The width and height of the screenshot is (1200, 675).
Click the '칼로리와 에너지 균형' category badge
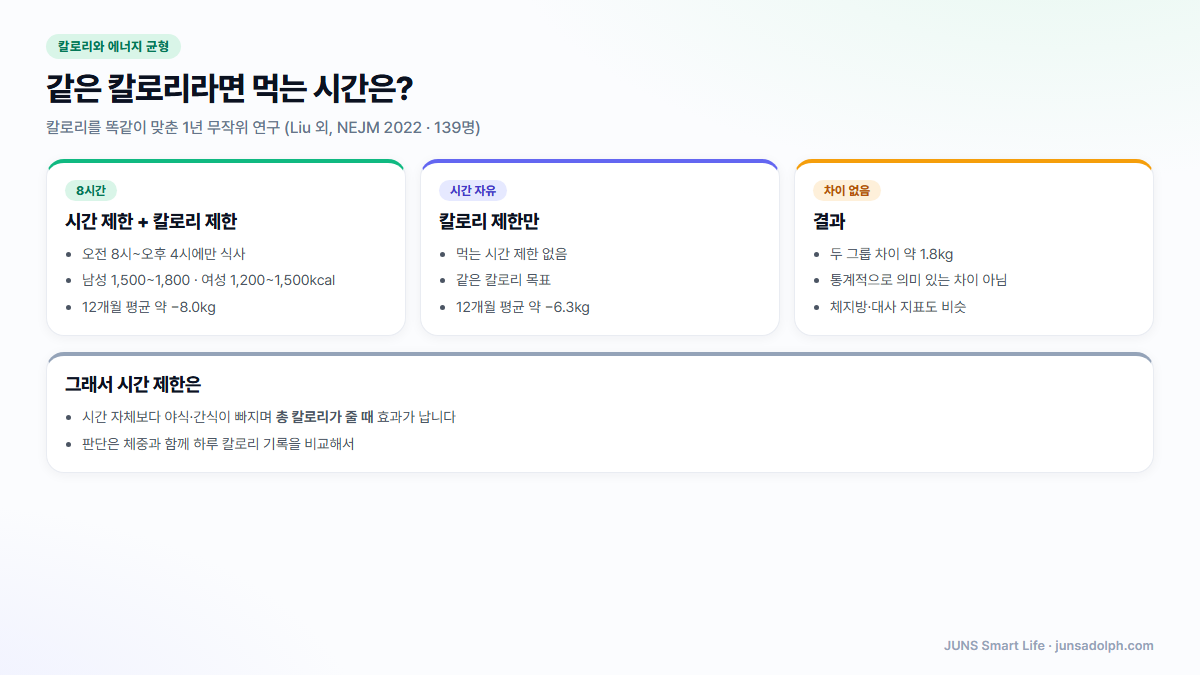113,46
